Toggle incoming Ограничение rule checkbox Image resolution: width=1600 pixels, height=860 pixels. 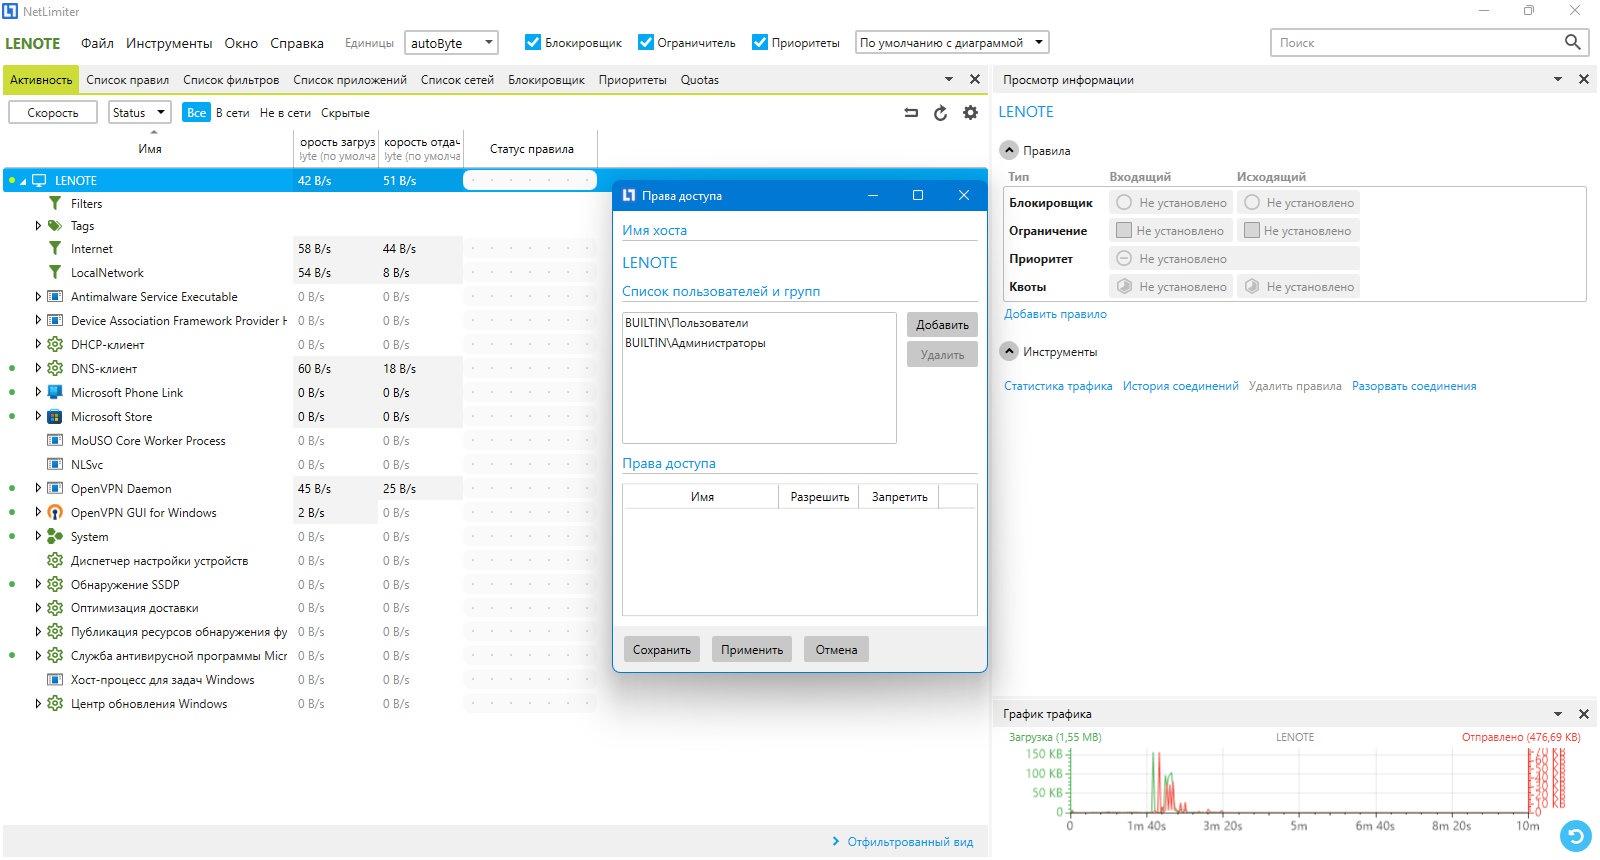[1124, 230]
